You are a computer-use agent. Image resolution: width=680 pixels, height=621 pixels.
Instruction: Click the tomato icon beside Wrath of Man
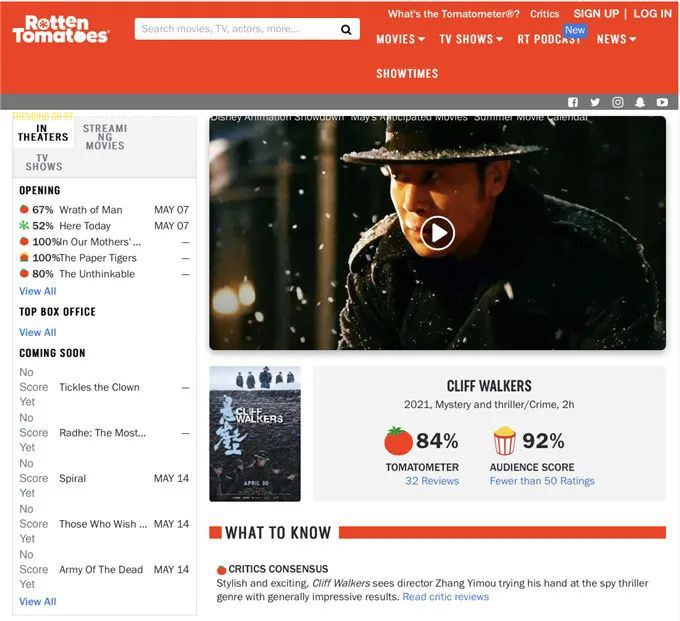tap(24, 209)
